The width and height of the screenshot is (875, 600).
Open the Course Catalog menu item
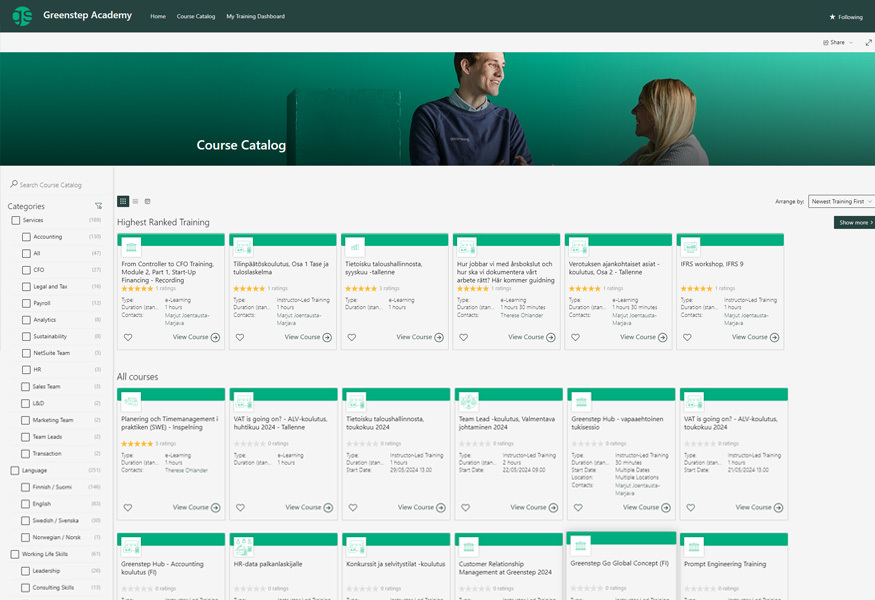[x=196, y=16]
